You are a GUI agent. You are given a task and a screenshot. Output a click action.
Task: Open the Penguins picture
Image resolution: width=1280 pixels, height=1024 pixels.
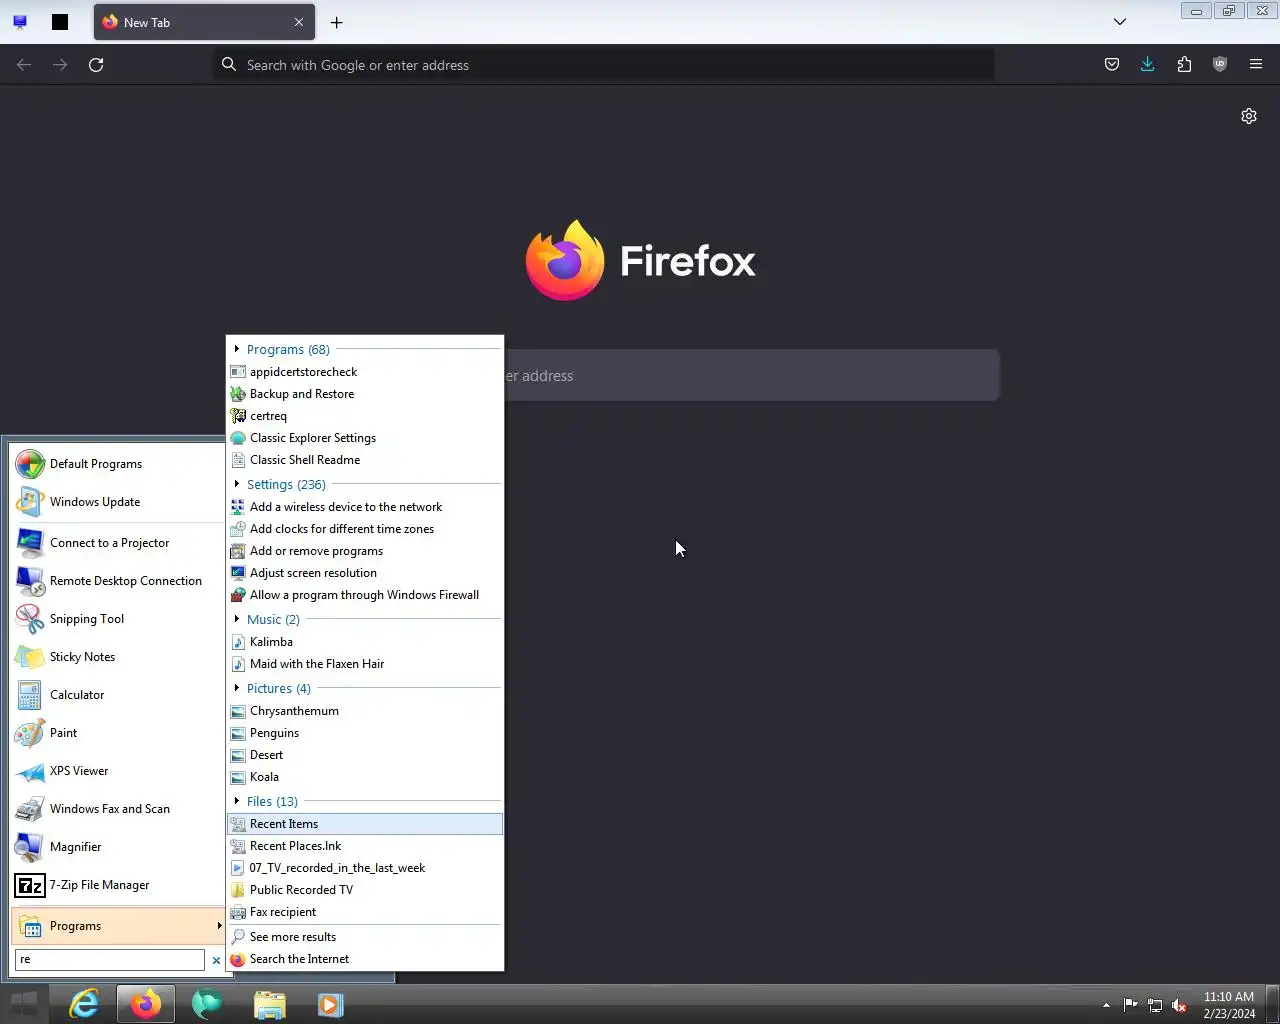[365, 733]
